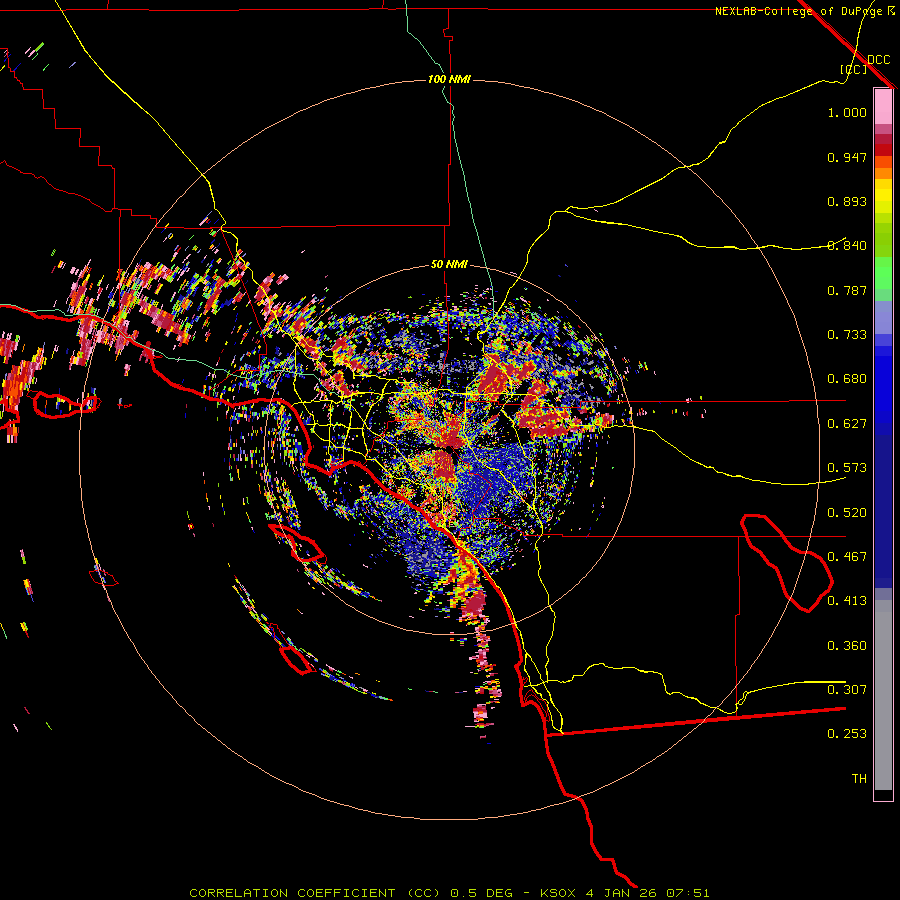
Task: Click the 1.000 scale value
Action: click(x=847, y=112)
